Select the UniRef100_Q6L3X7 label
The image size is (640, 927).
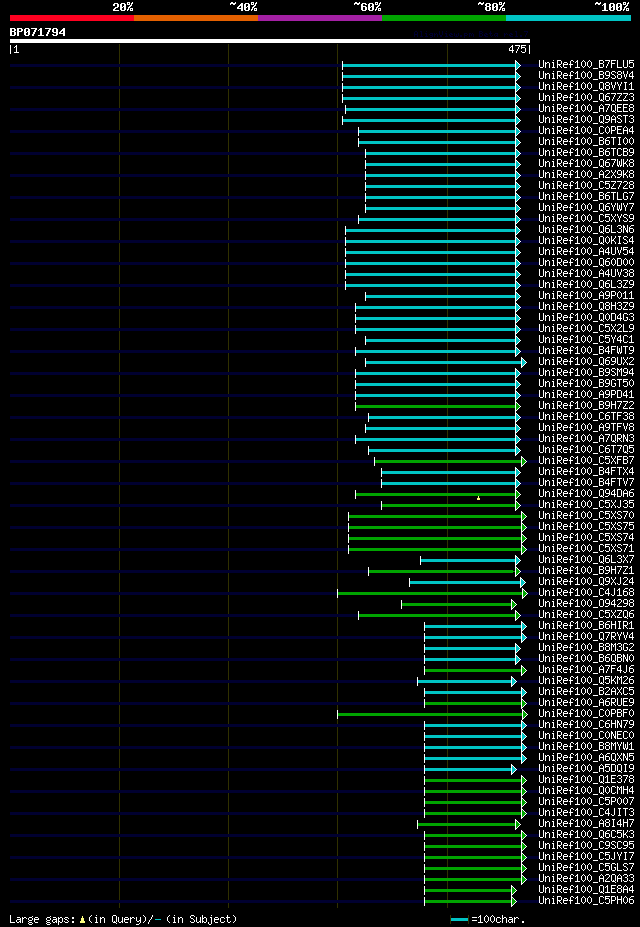click(586, 560)
